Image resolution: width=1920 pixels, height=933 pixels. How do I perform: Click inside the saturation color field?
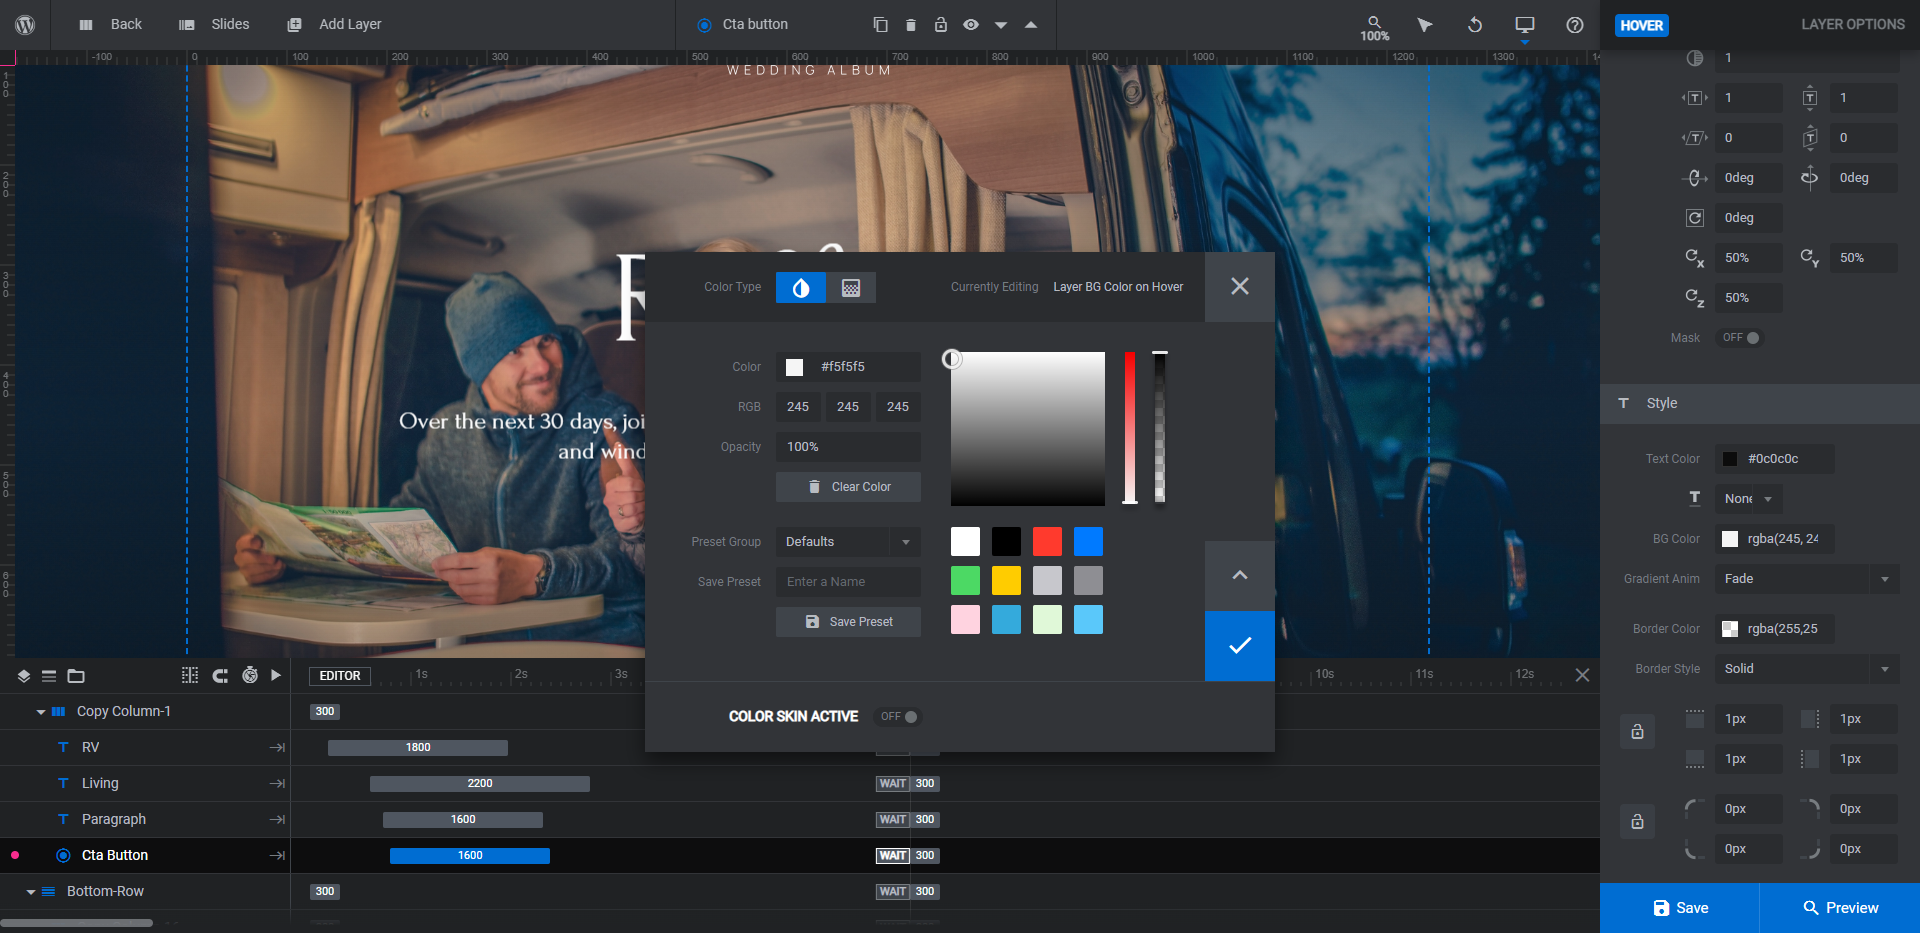coord(1028,428)
